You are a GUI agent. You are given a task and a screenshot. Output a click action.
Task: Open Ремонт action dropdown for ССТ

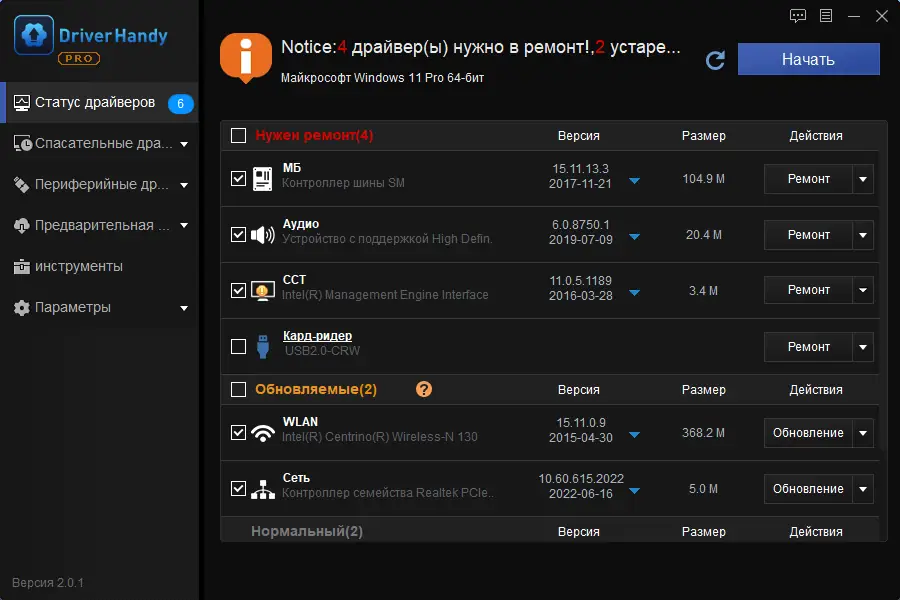pyautogui.click(x=863, y=290)
